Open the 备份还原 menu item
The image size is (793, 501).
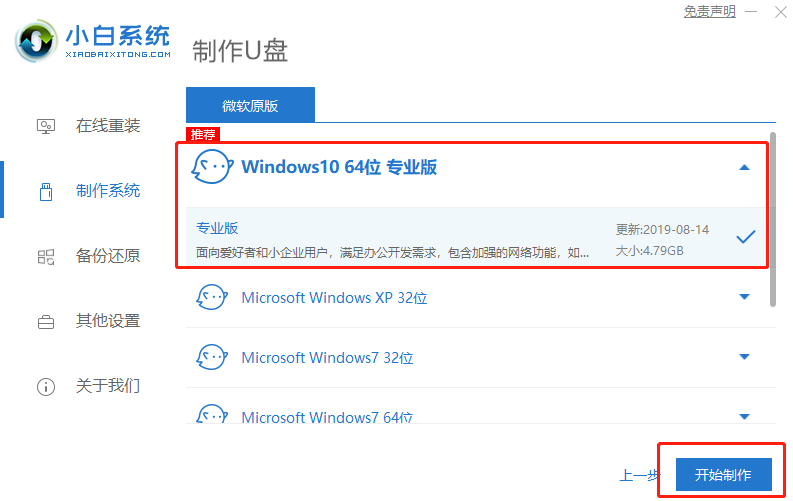108,256
